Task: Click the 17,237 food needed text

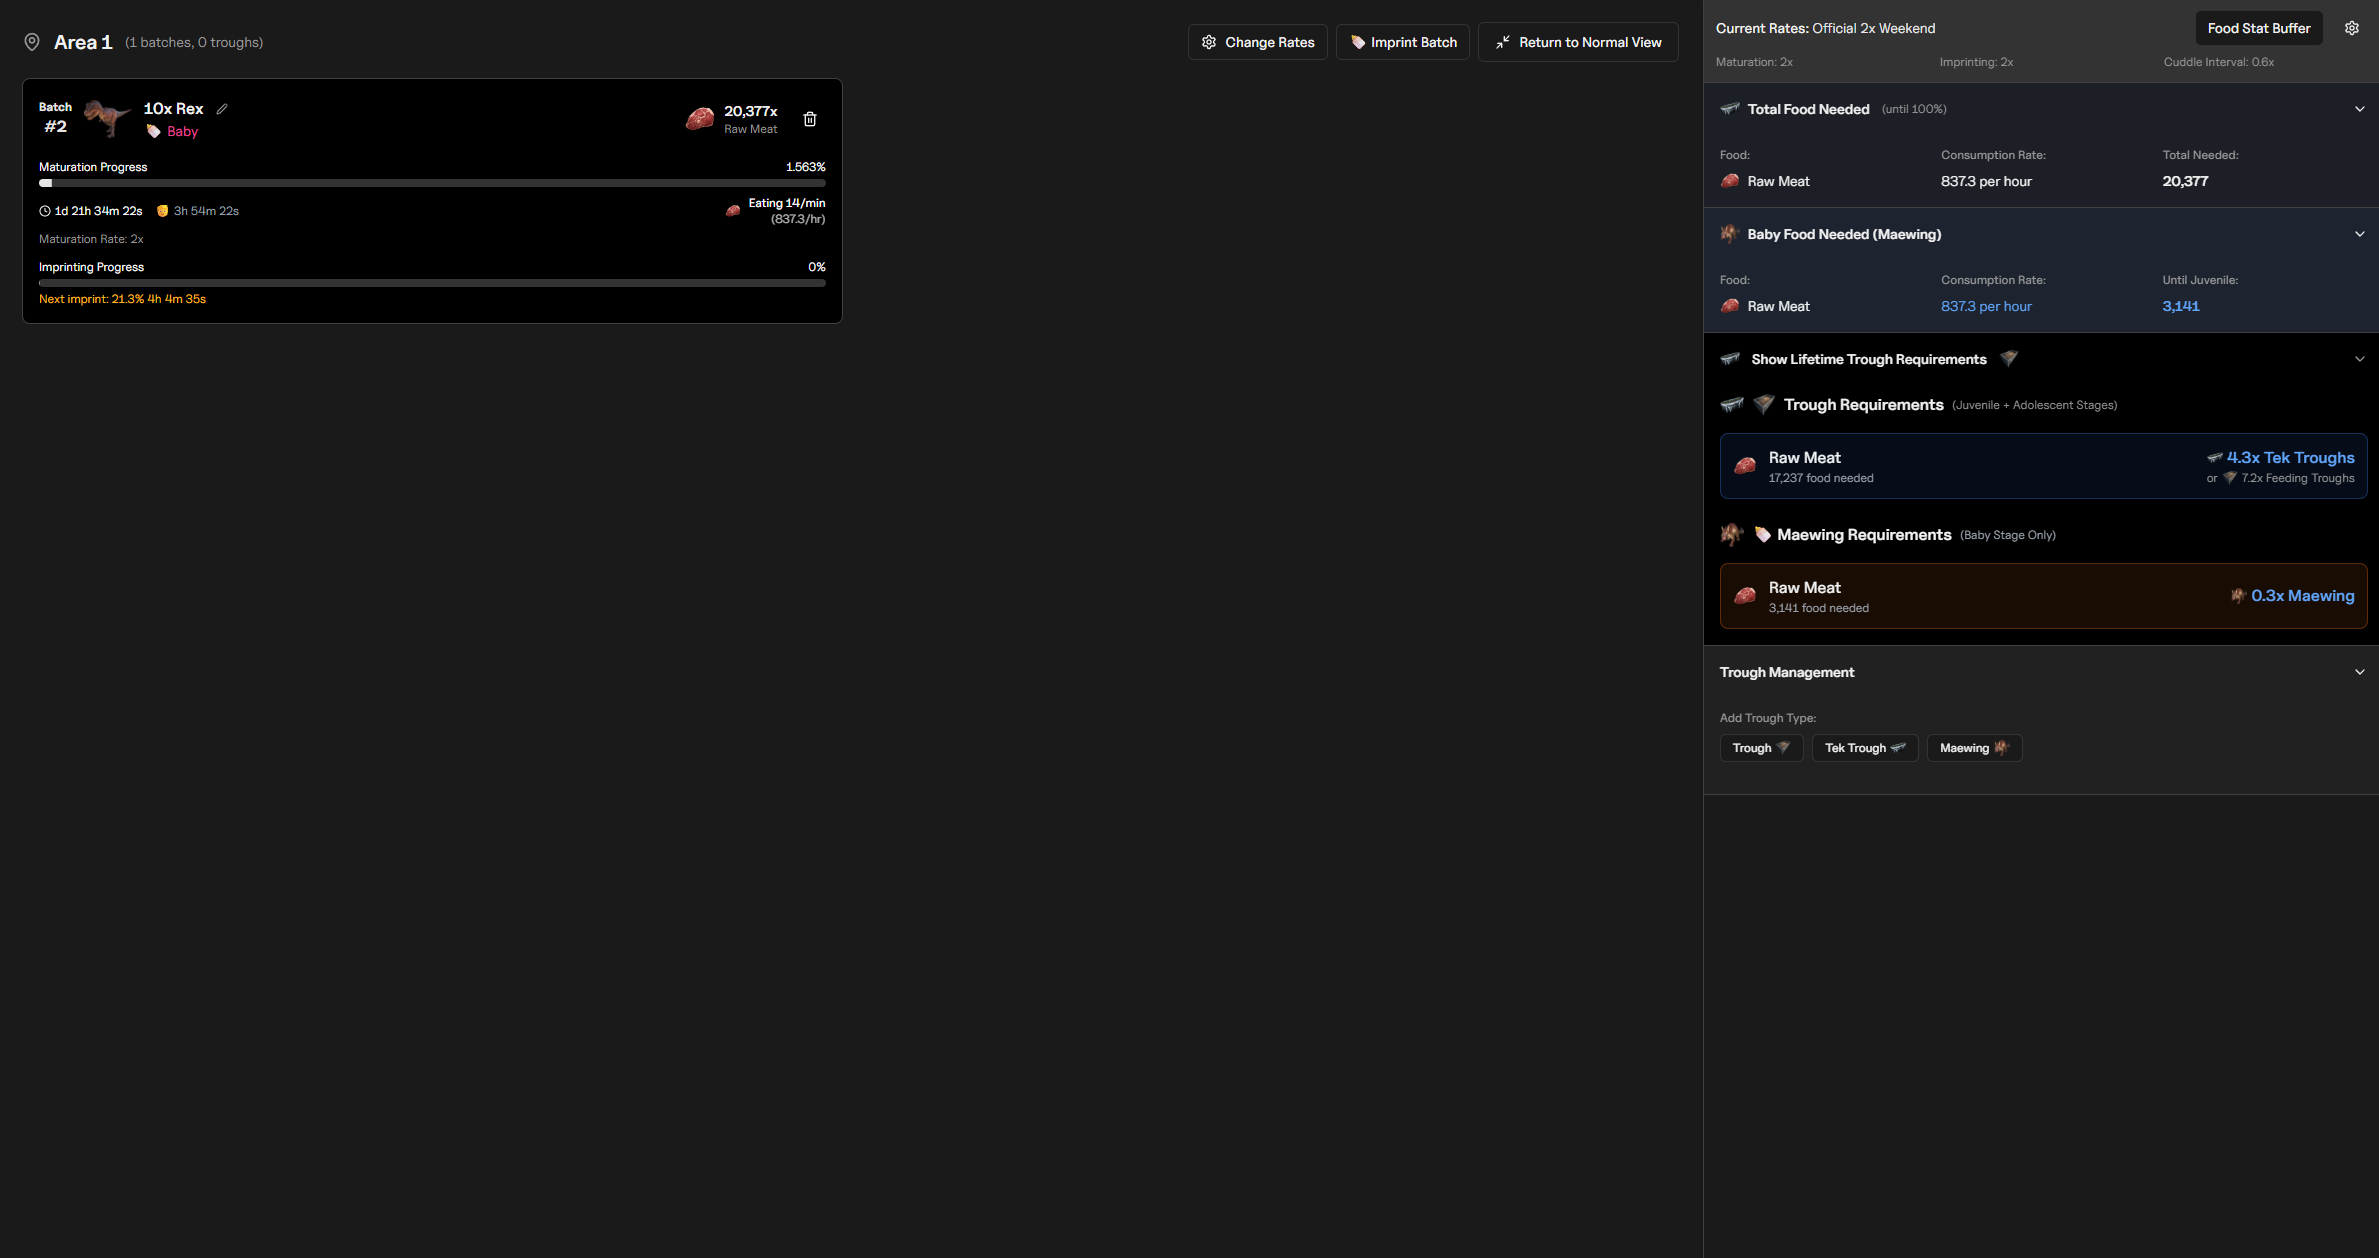Action: pyautogui.click(x=1821, y=478)
